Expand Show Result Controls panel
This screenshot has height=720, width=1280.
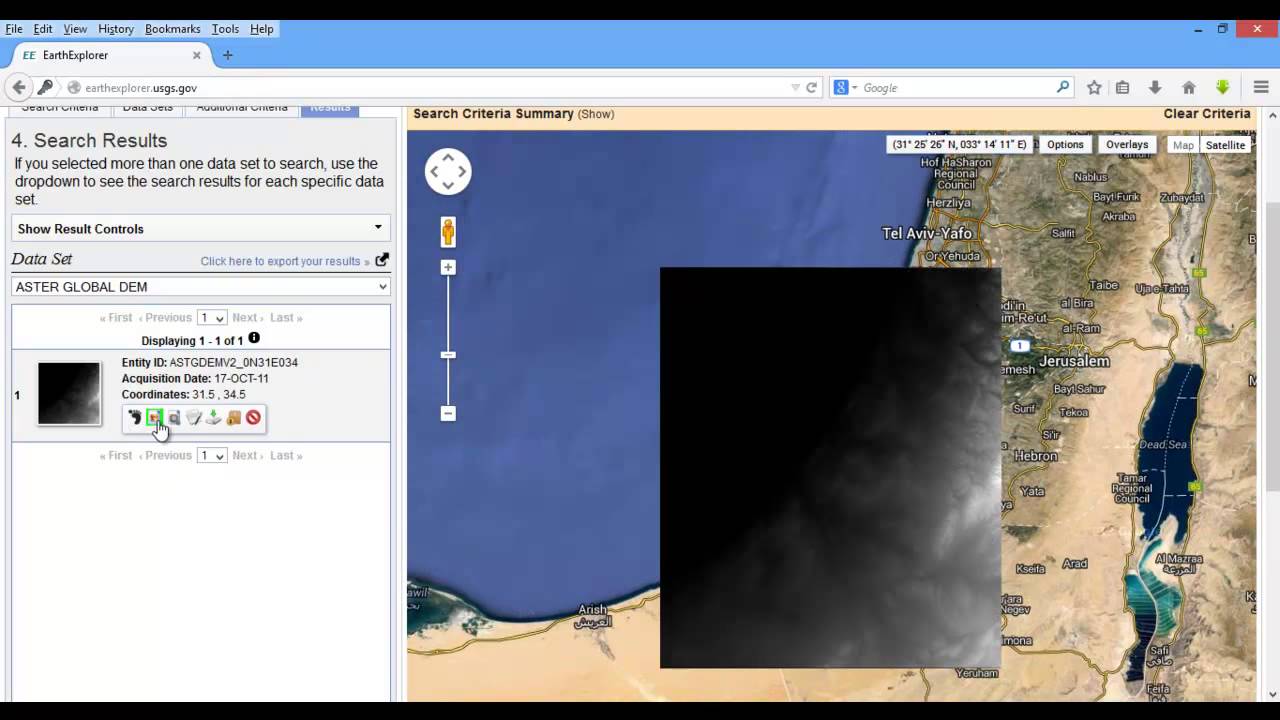(x=200, y=228)
